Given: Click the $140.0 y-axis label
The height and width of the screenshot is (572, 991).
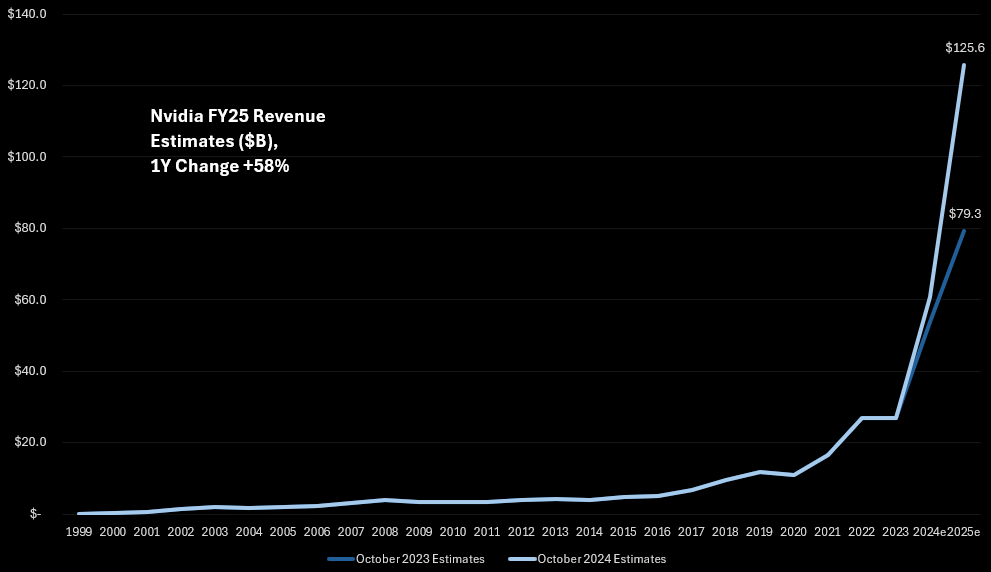Looking at the screenshot, I should [x=27, y=13].
